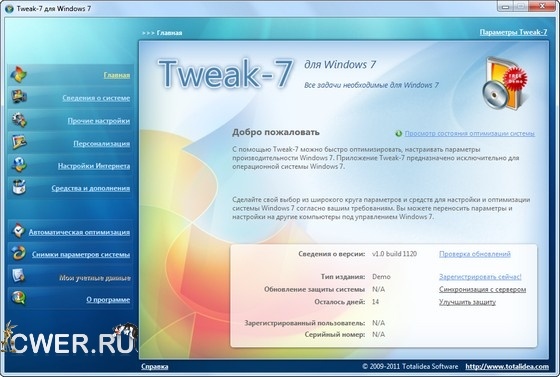The image size is (560, 377).
Task: Click version value v1.0 build 1120
Action: (x=394, y=254)
